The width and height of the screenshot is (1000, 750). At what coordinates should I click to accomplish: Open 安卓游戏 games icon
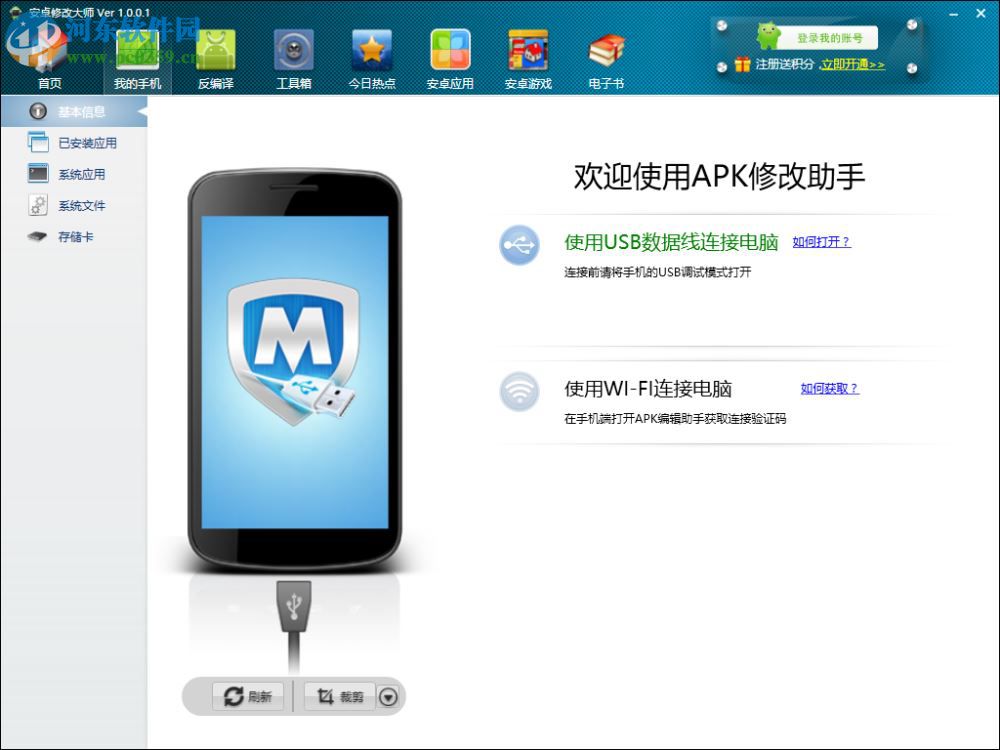point(528,51)
